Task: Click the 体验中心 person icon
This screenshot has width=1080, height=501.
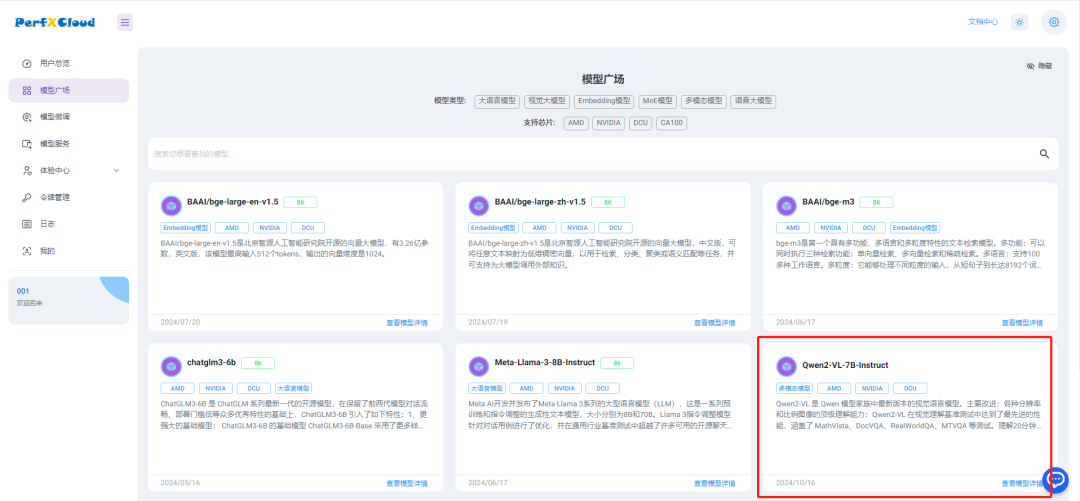Action: point(27,170)
